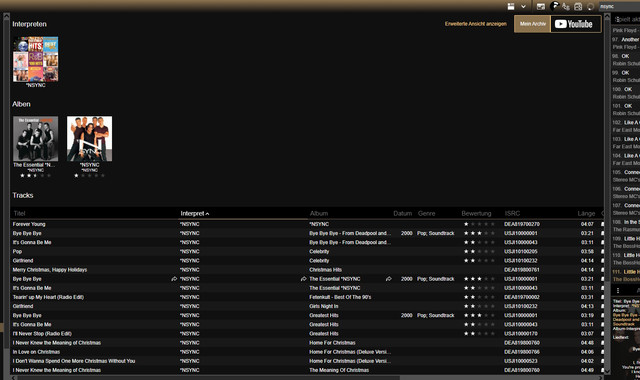Click the circular loading icon beside the search field
This screenshot has width=640, height=380.
[590, 7]
